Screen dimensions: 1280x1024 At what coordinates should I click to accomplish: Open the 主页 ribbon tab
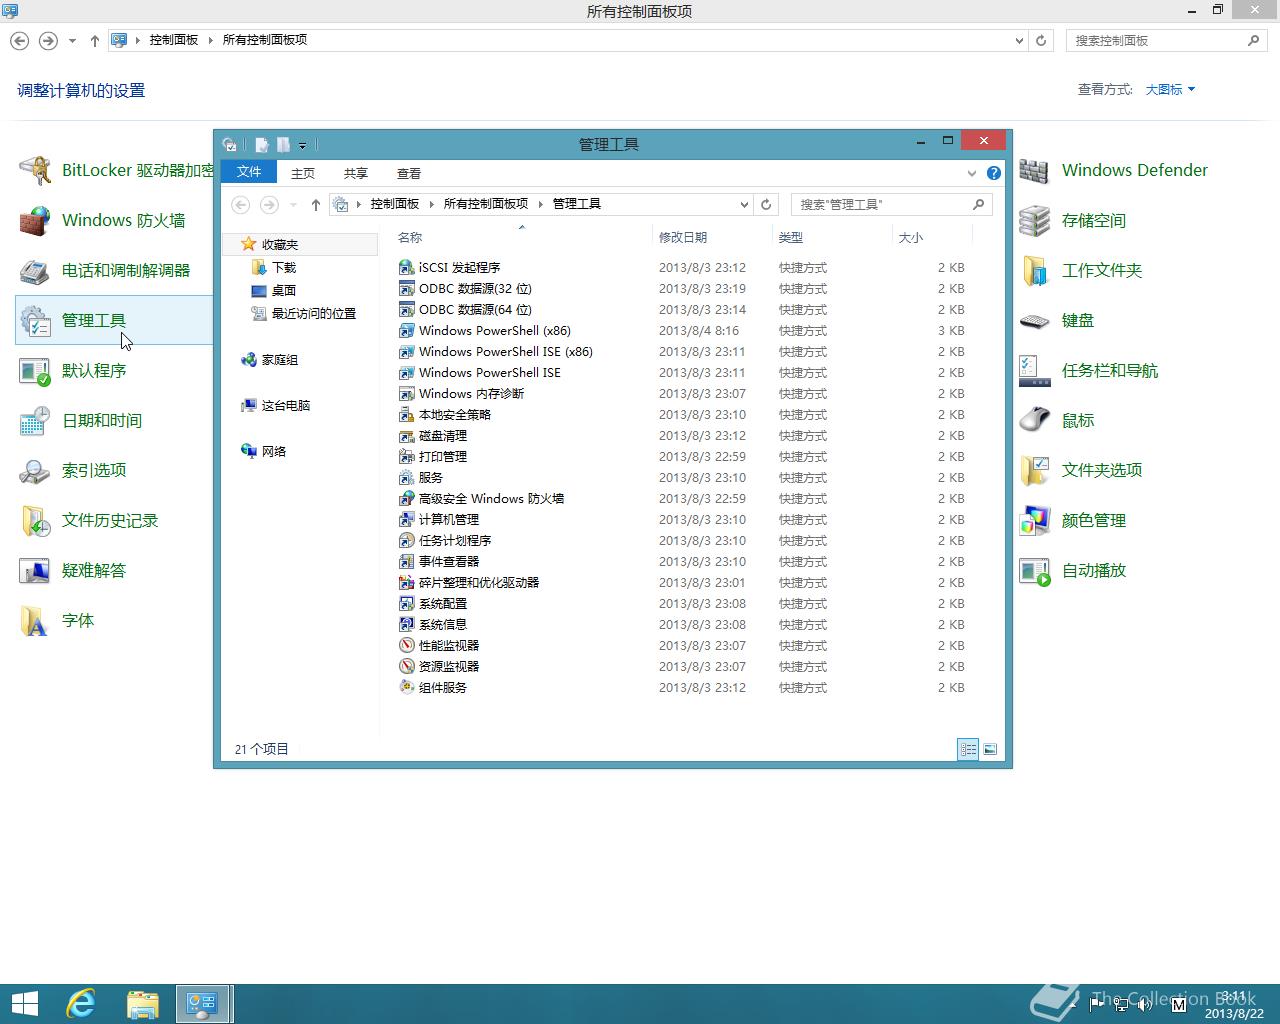[303, 173]
